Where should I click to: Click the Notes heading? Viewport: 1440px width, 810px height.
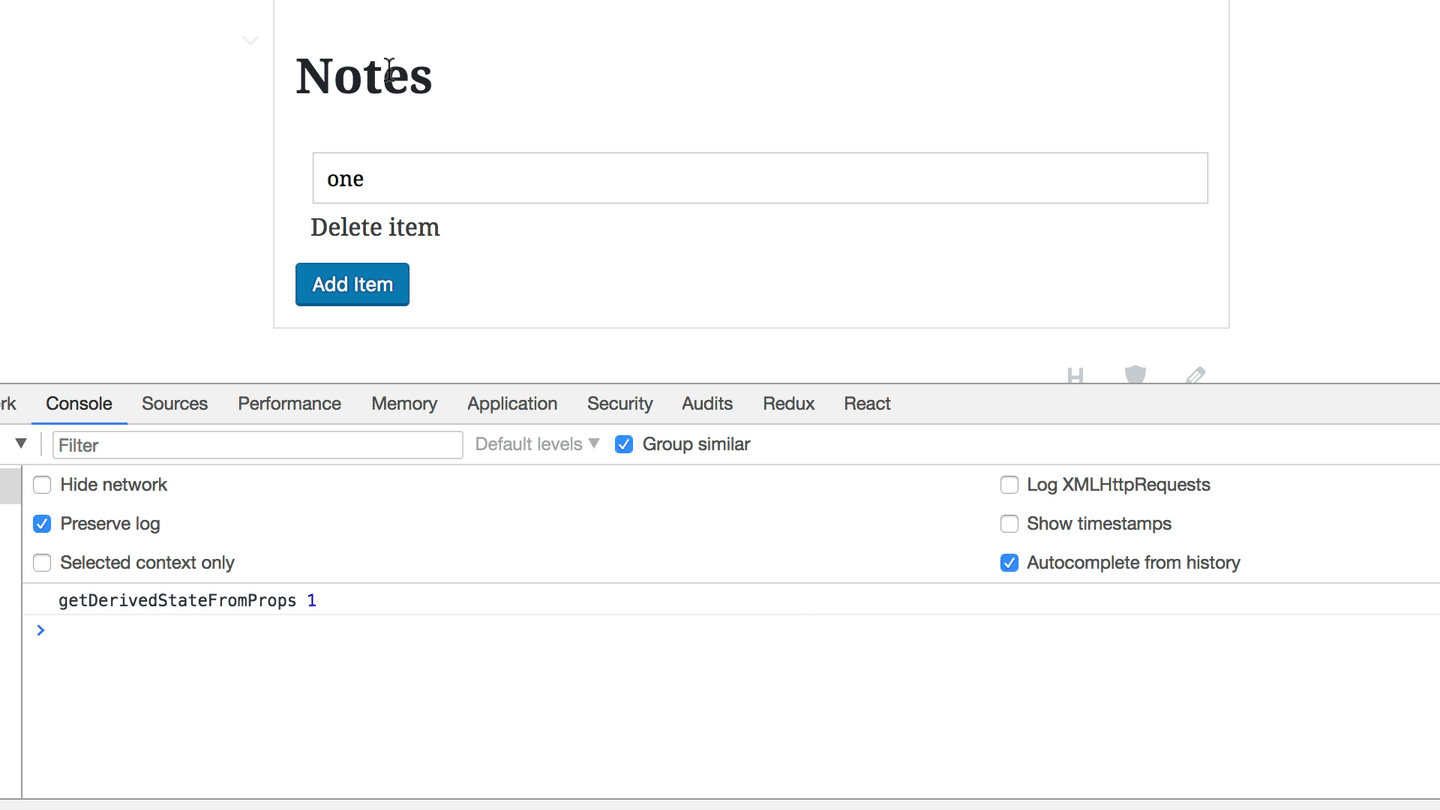[364, 76]
